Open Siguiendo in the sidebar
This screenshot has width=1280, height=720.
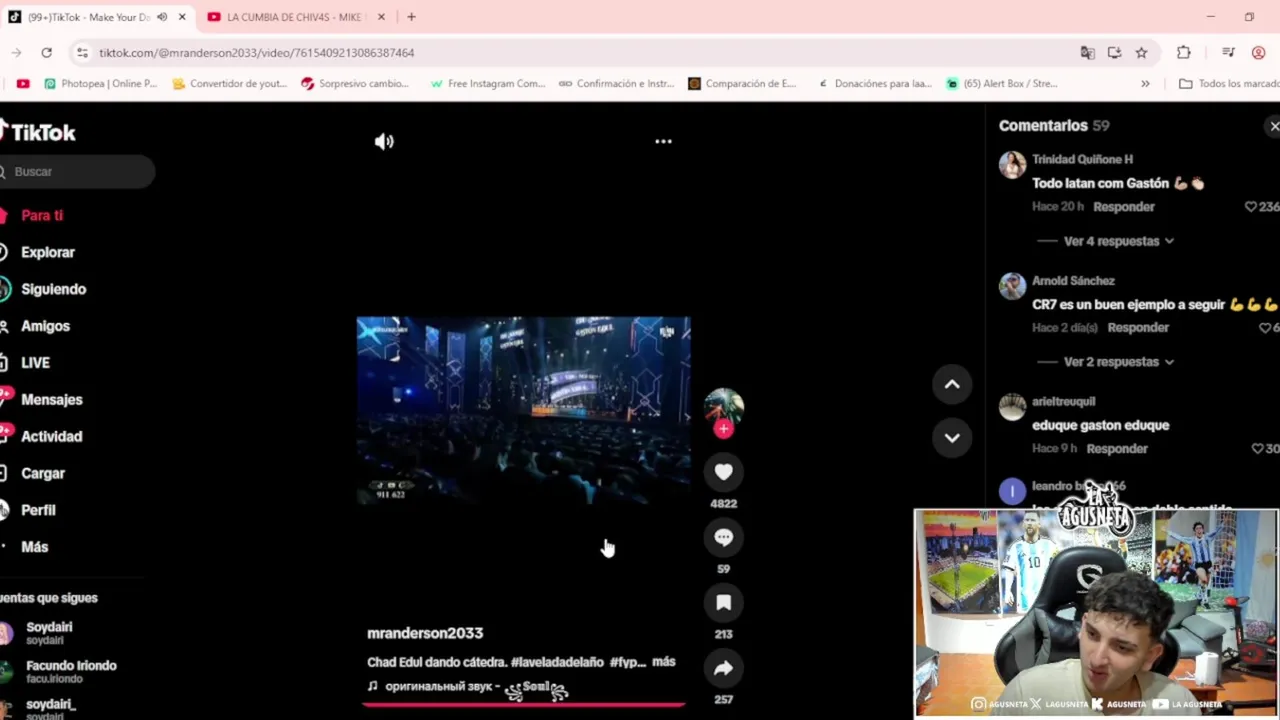(53, 289)
